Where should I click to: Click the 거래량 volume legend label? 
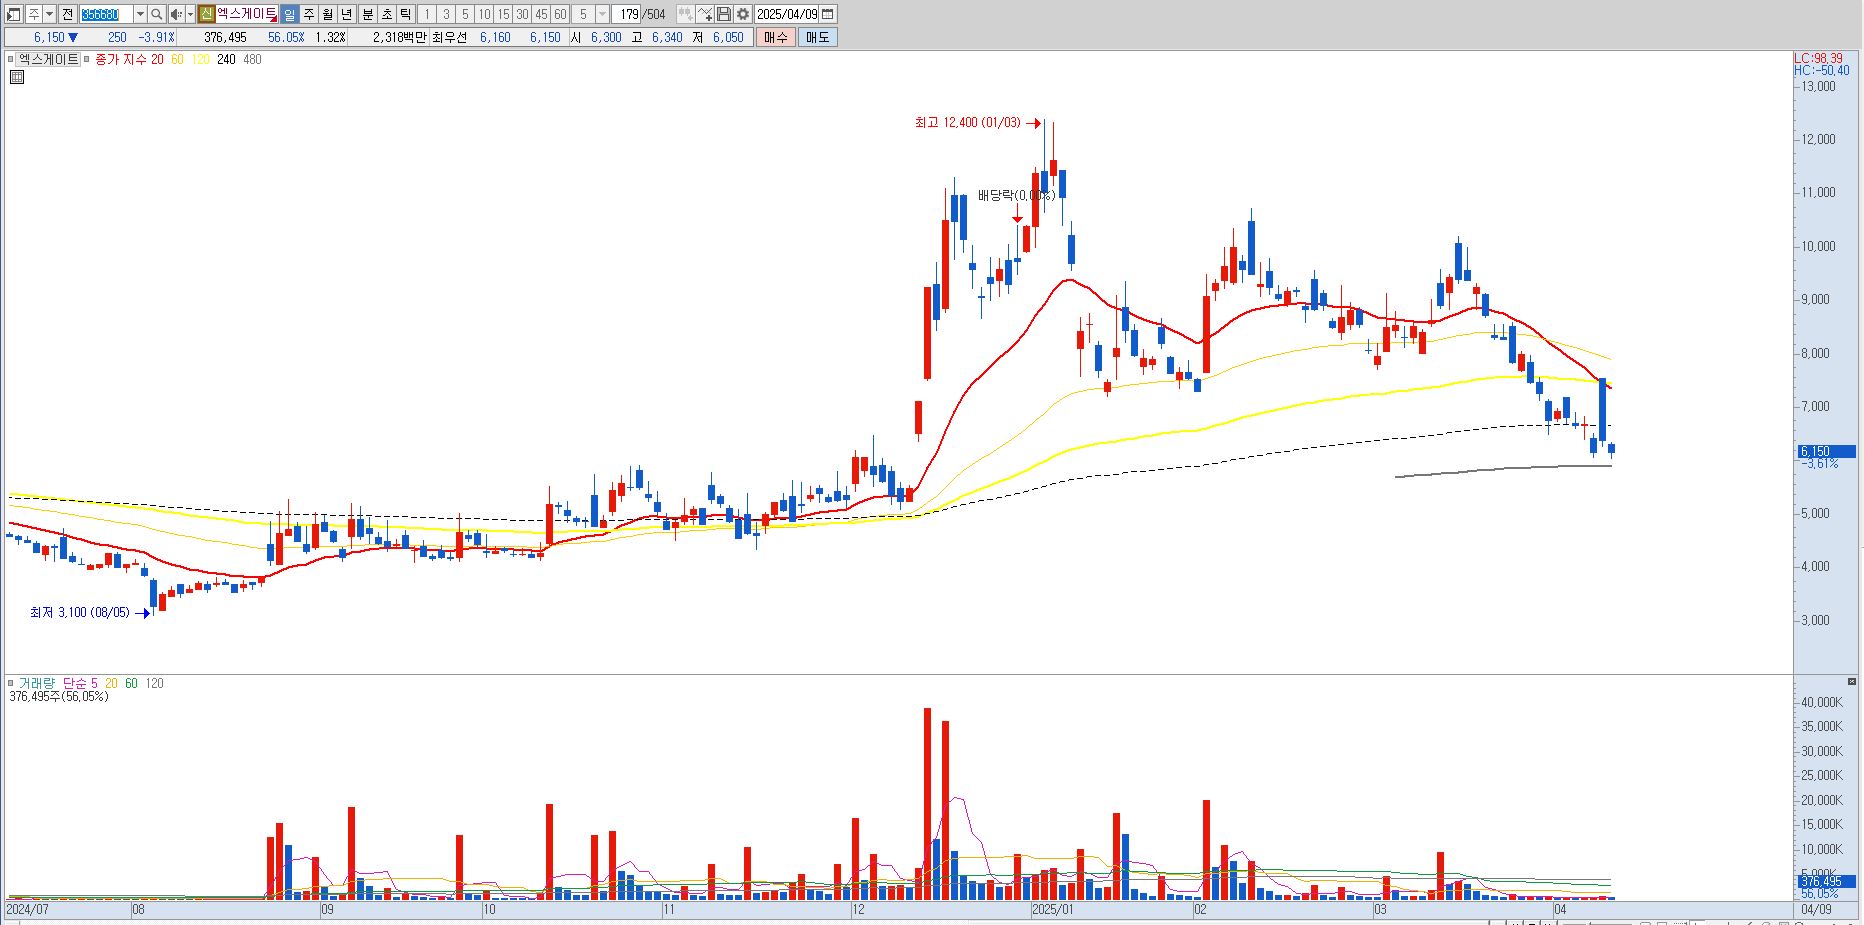[37, 683]
